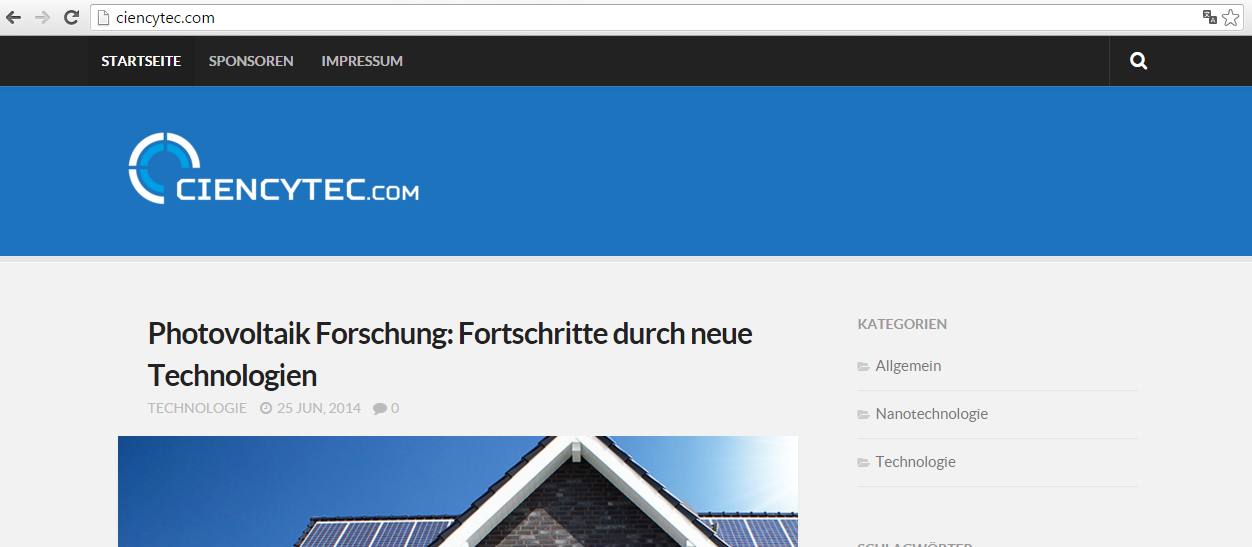The height and width of the screenshot is (547, 1252).
Task: Open the Startseite menu item
Action: click(x=141, y=61)
